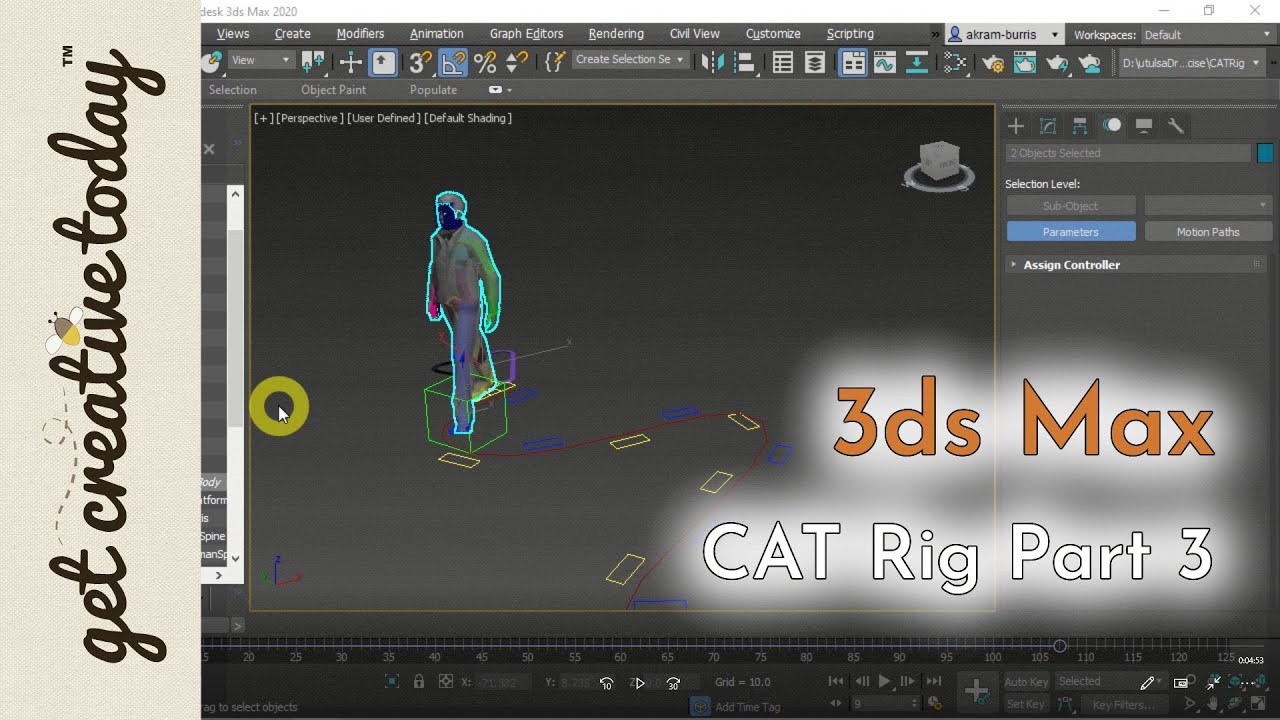This screenshot has width=1280, height=720.
Task: Click the 2 Objects Selected name field
Action: pyautogui.click(x=1128, y=153)
